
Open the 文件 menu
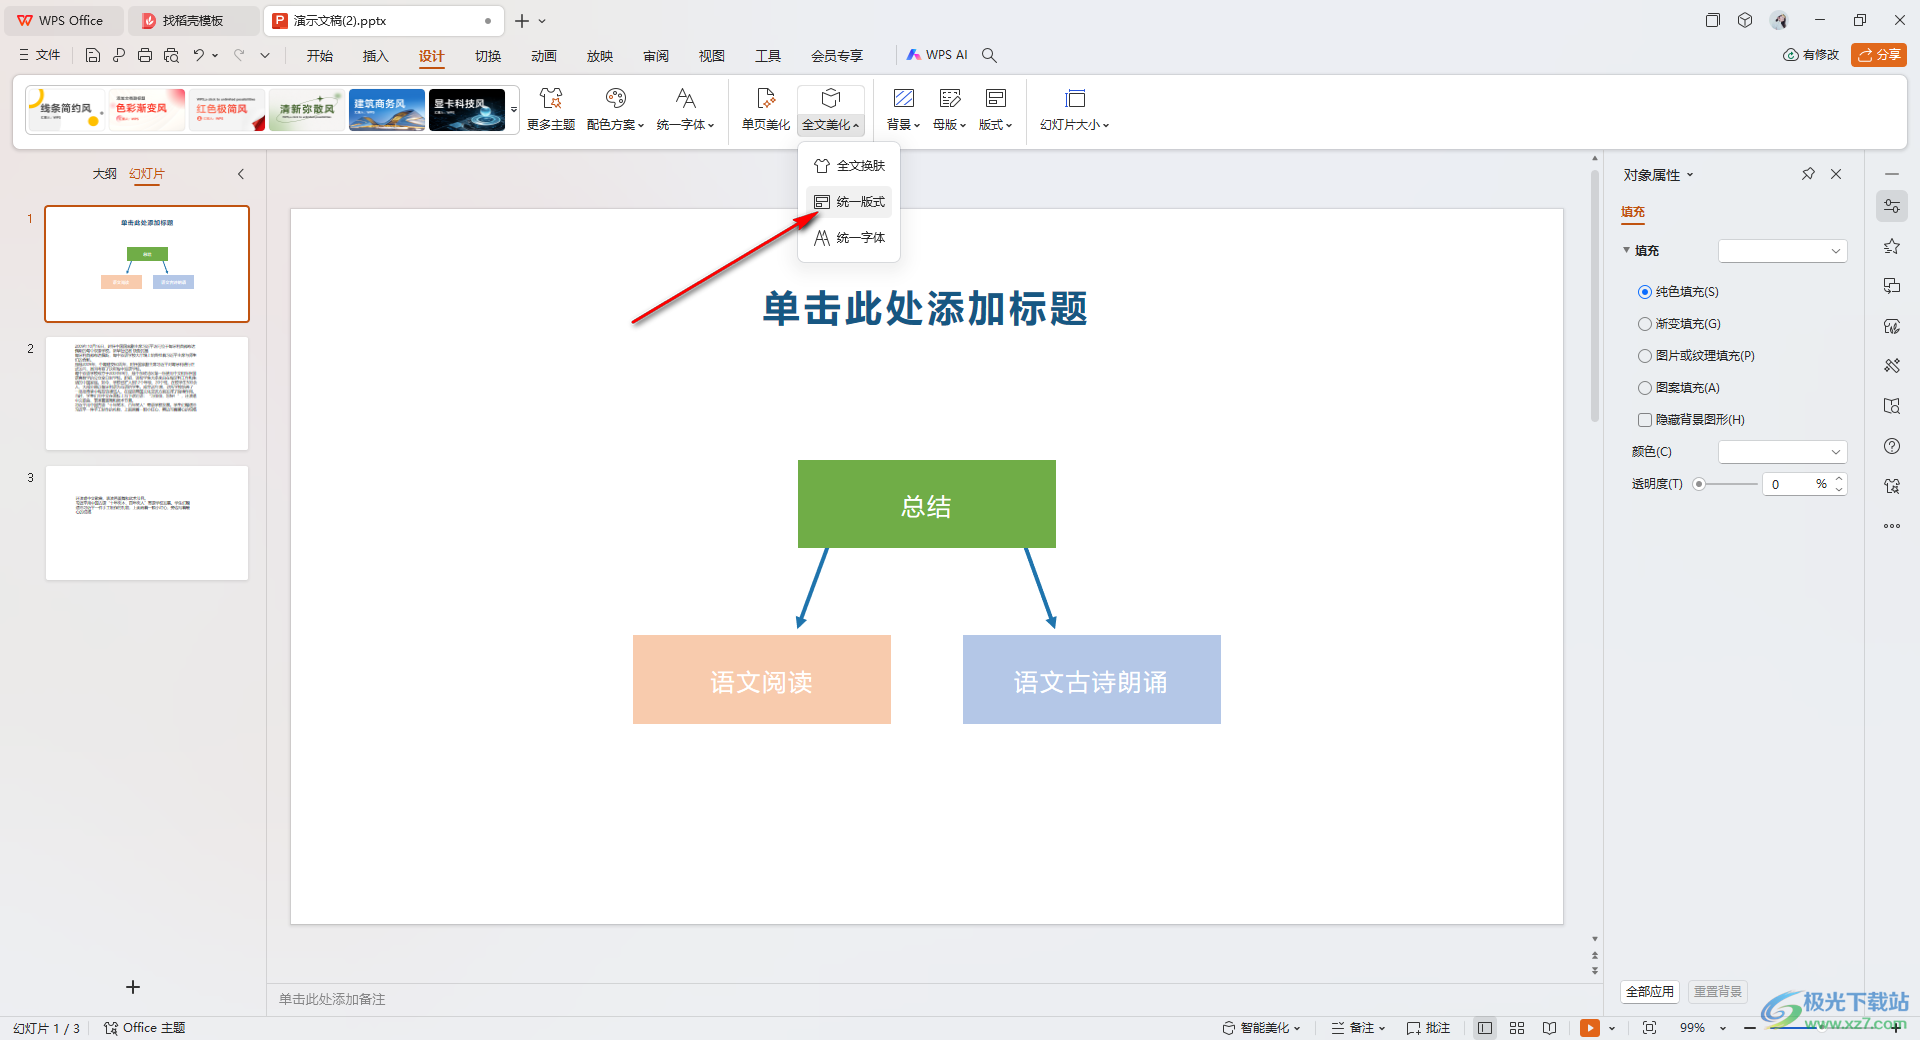(x=40, y=55)
